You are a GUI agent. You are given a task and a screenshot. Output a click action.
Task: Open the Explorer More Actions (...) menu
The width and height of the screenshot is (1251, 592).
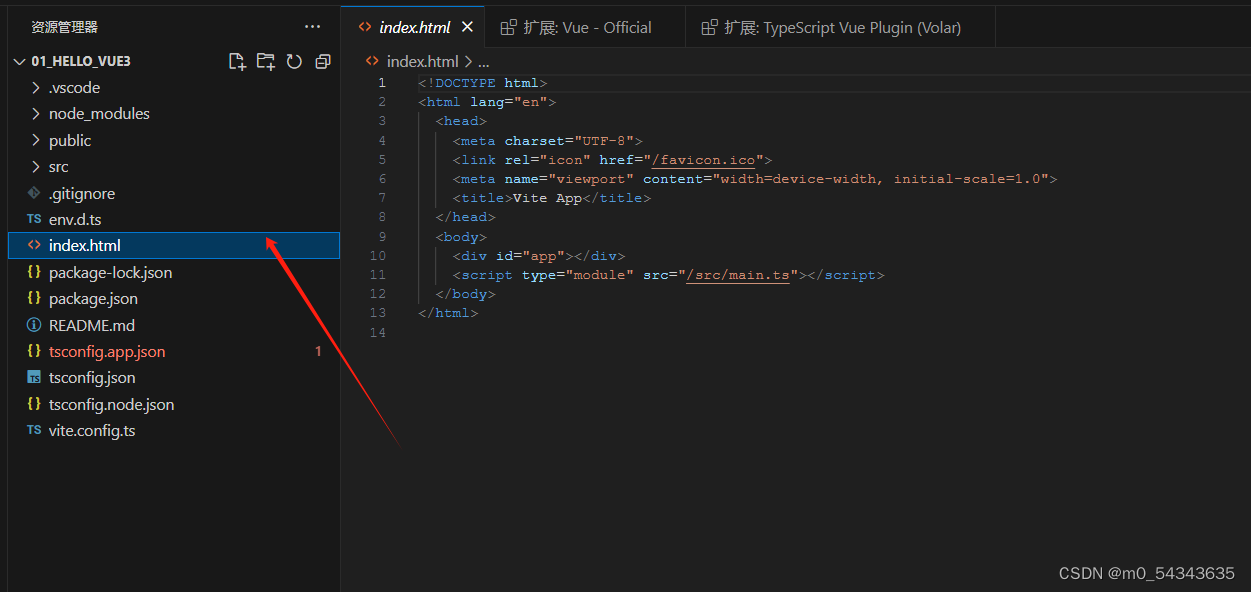312,26
